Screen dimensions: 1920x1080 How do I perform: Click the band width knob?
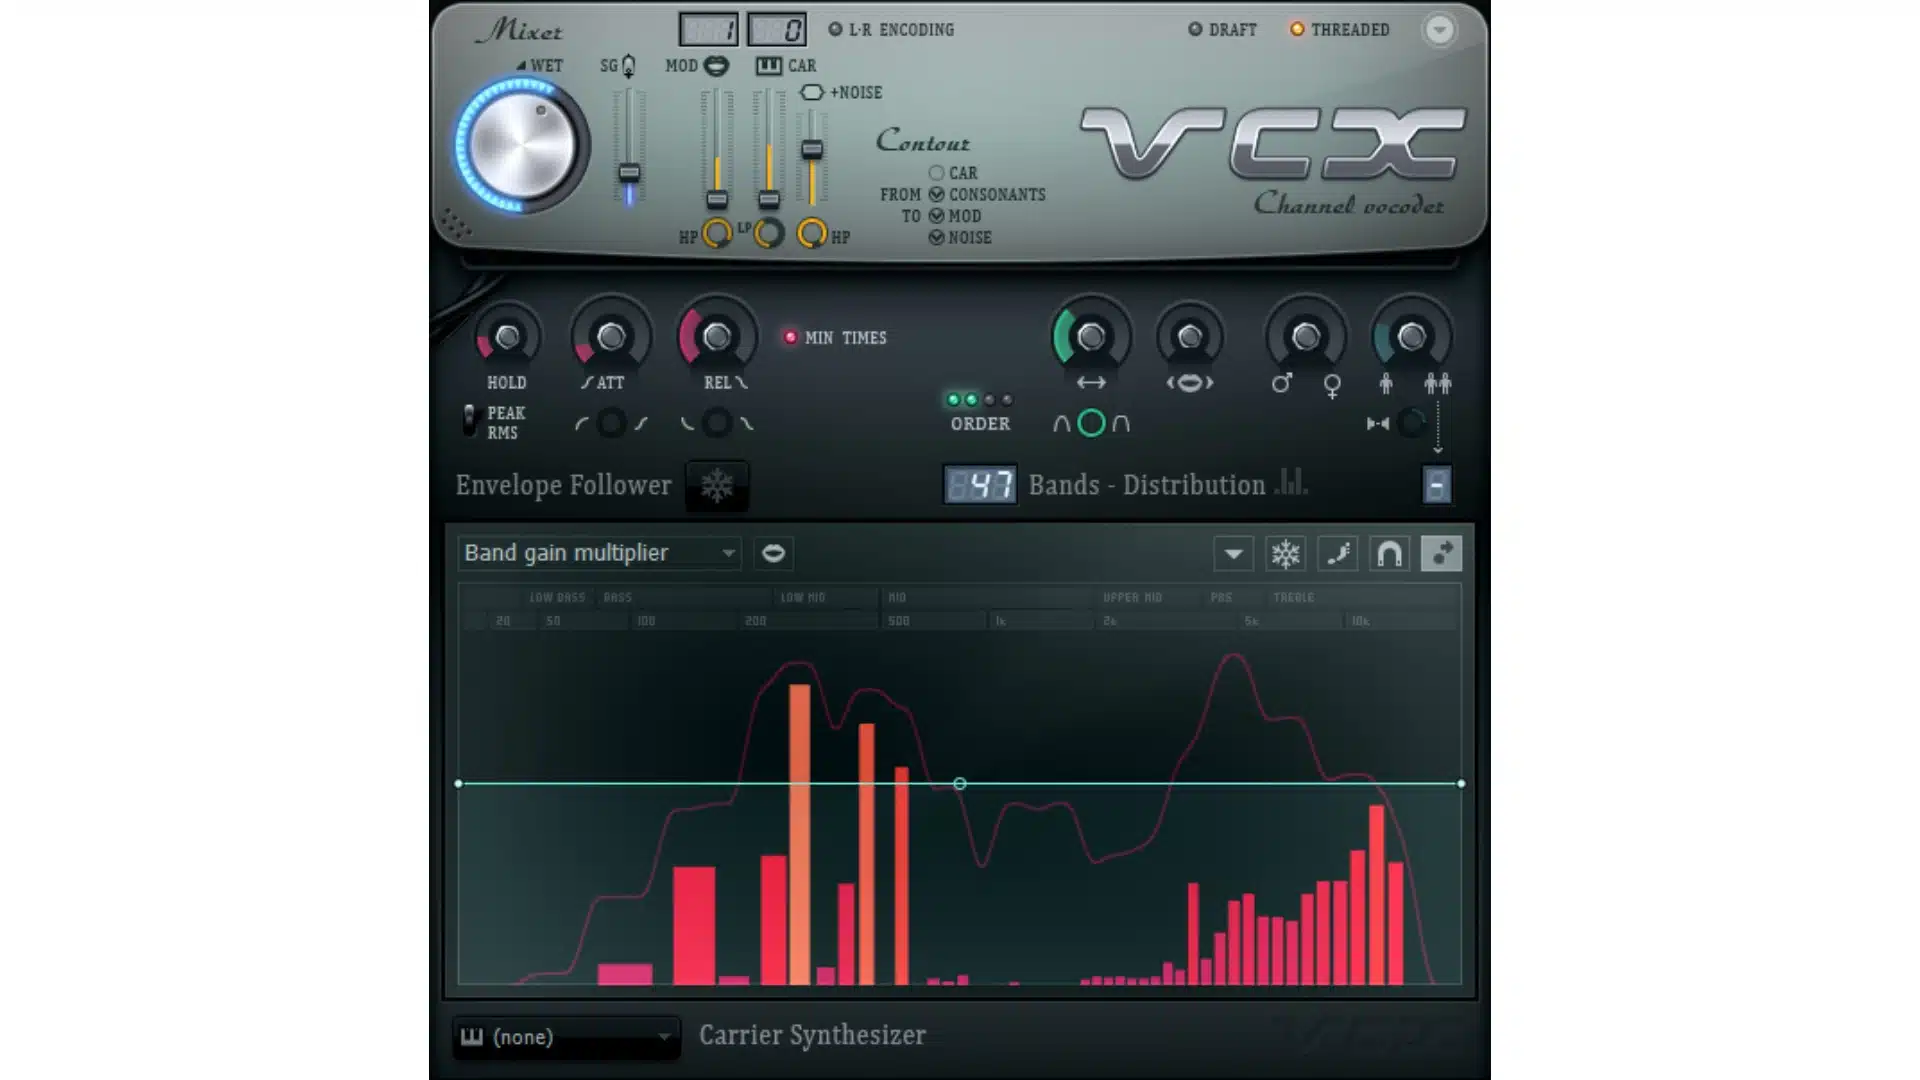1091,337
